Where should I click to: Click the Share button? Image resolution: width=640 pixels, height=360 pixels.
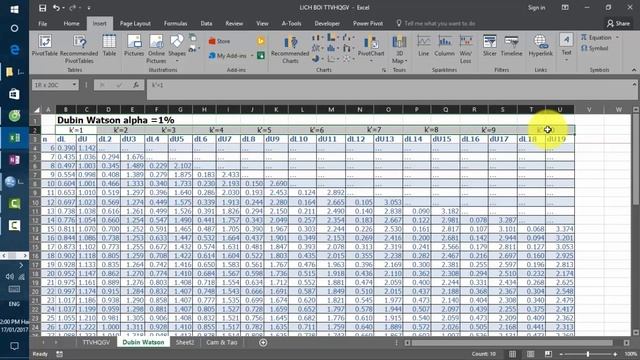618,24
